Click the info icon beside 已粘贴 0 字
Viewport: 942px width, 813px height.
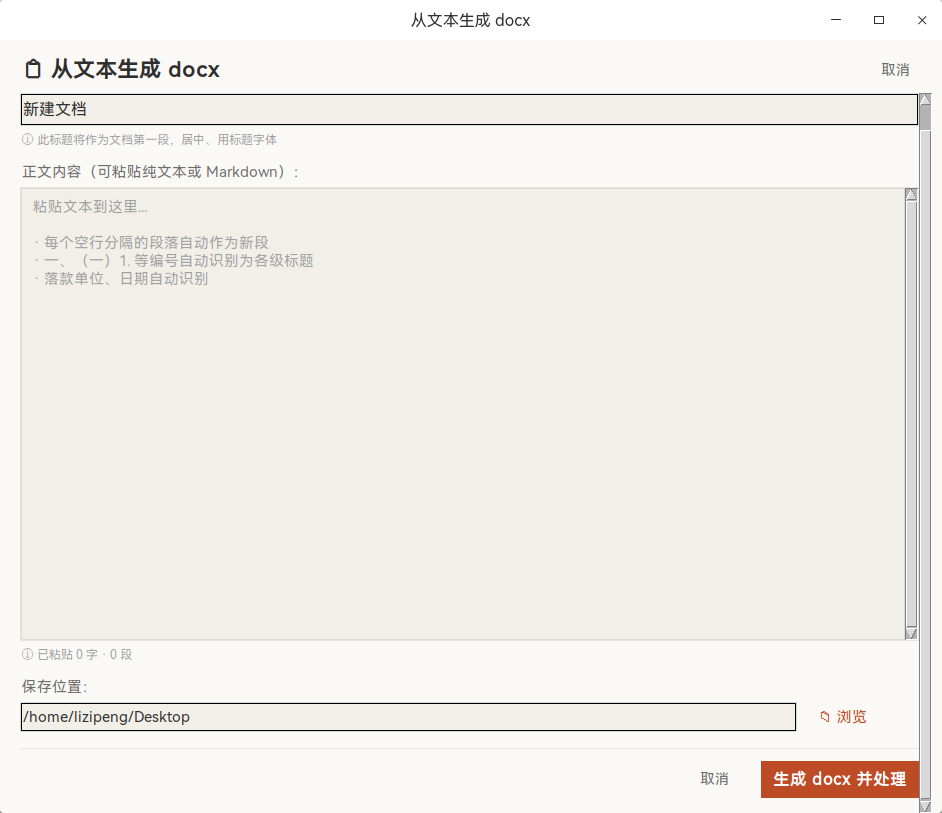point(28,654)
